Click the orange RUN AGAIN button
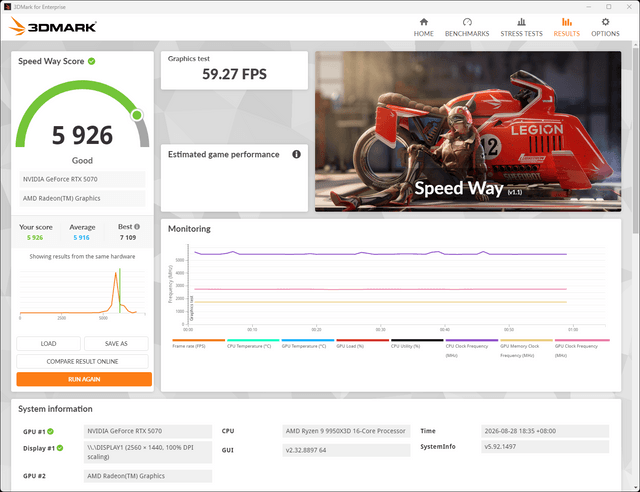 coord(84,379)
